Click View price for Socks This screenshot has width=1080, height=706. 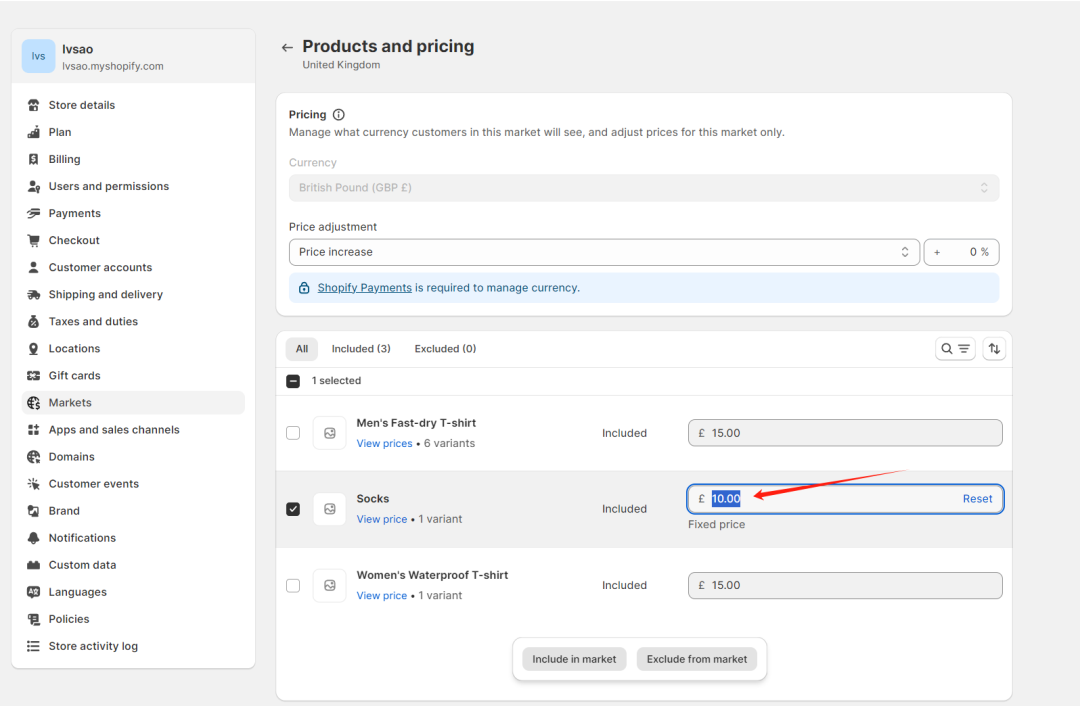(382, 519)
